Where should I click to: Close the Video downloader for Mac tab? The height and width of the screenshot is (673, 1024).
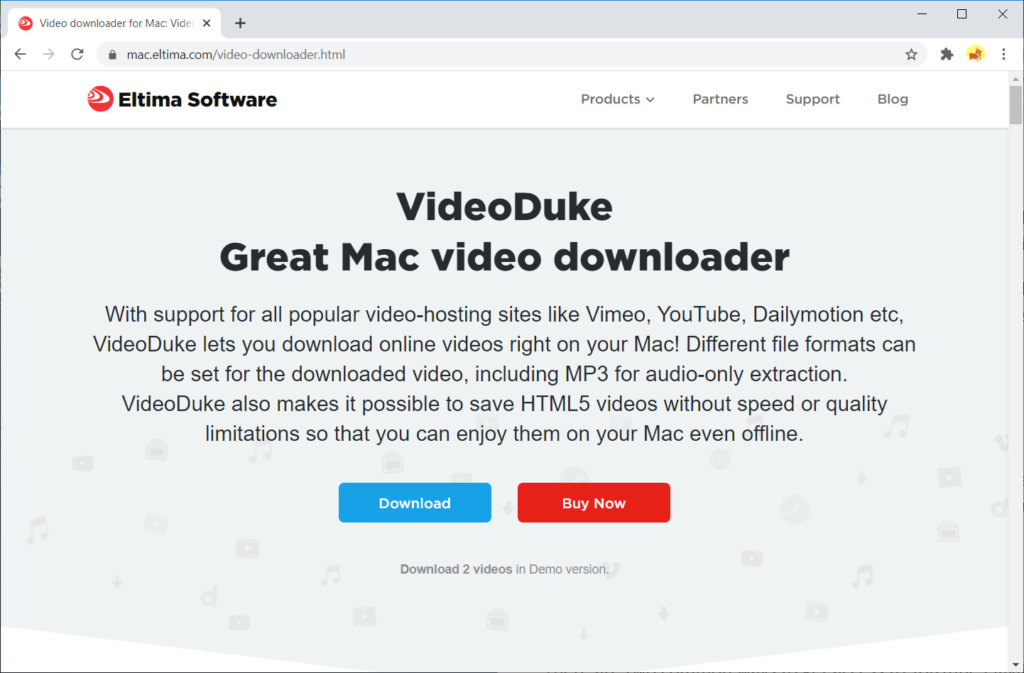206,23
